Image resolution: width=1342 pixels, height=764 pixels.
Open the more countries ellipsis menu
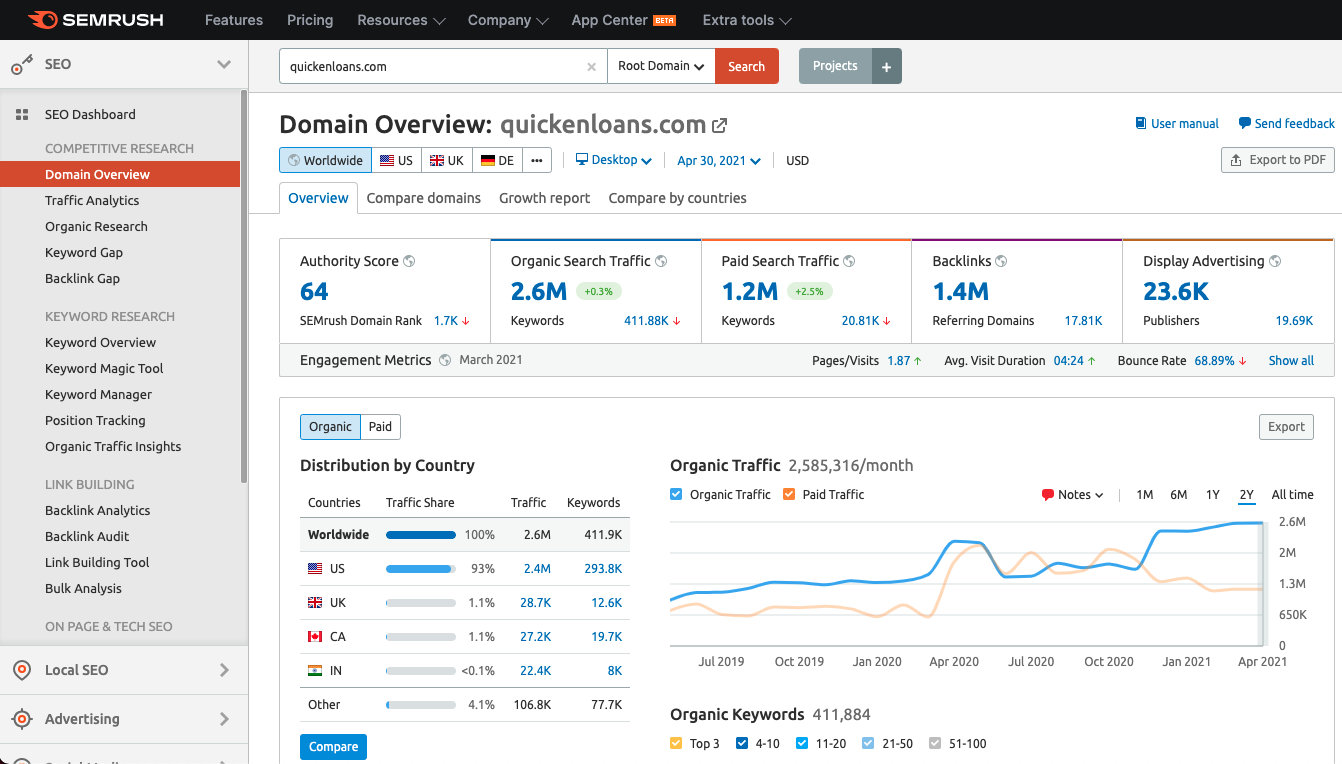coord(537,160)
